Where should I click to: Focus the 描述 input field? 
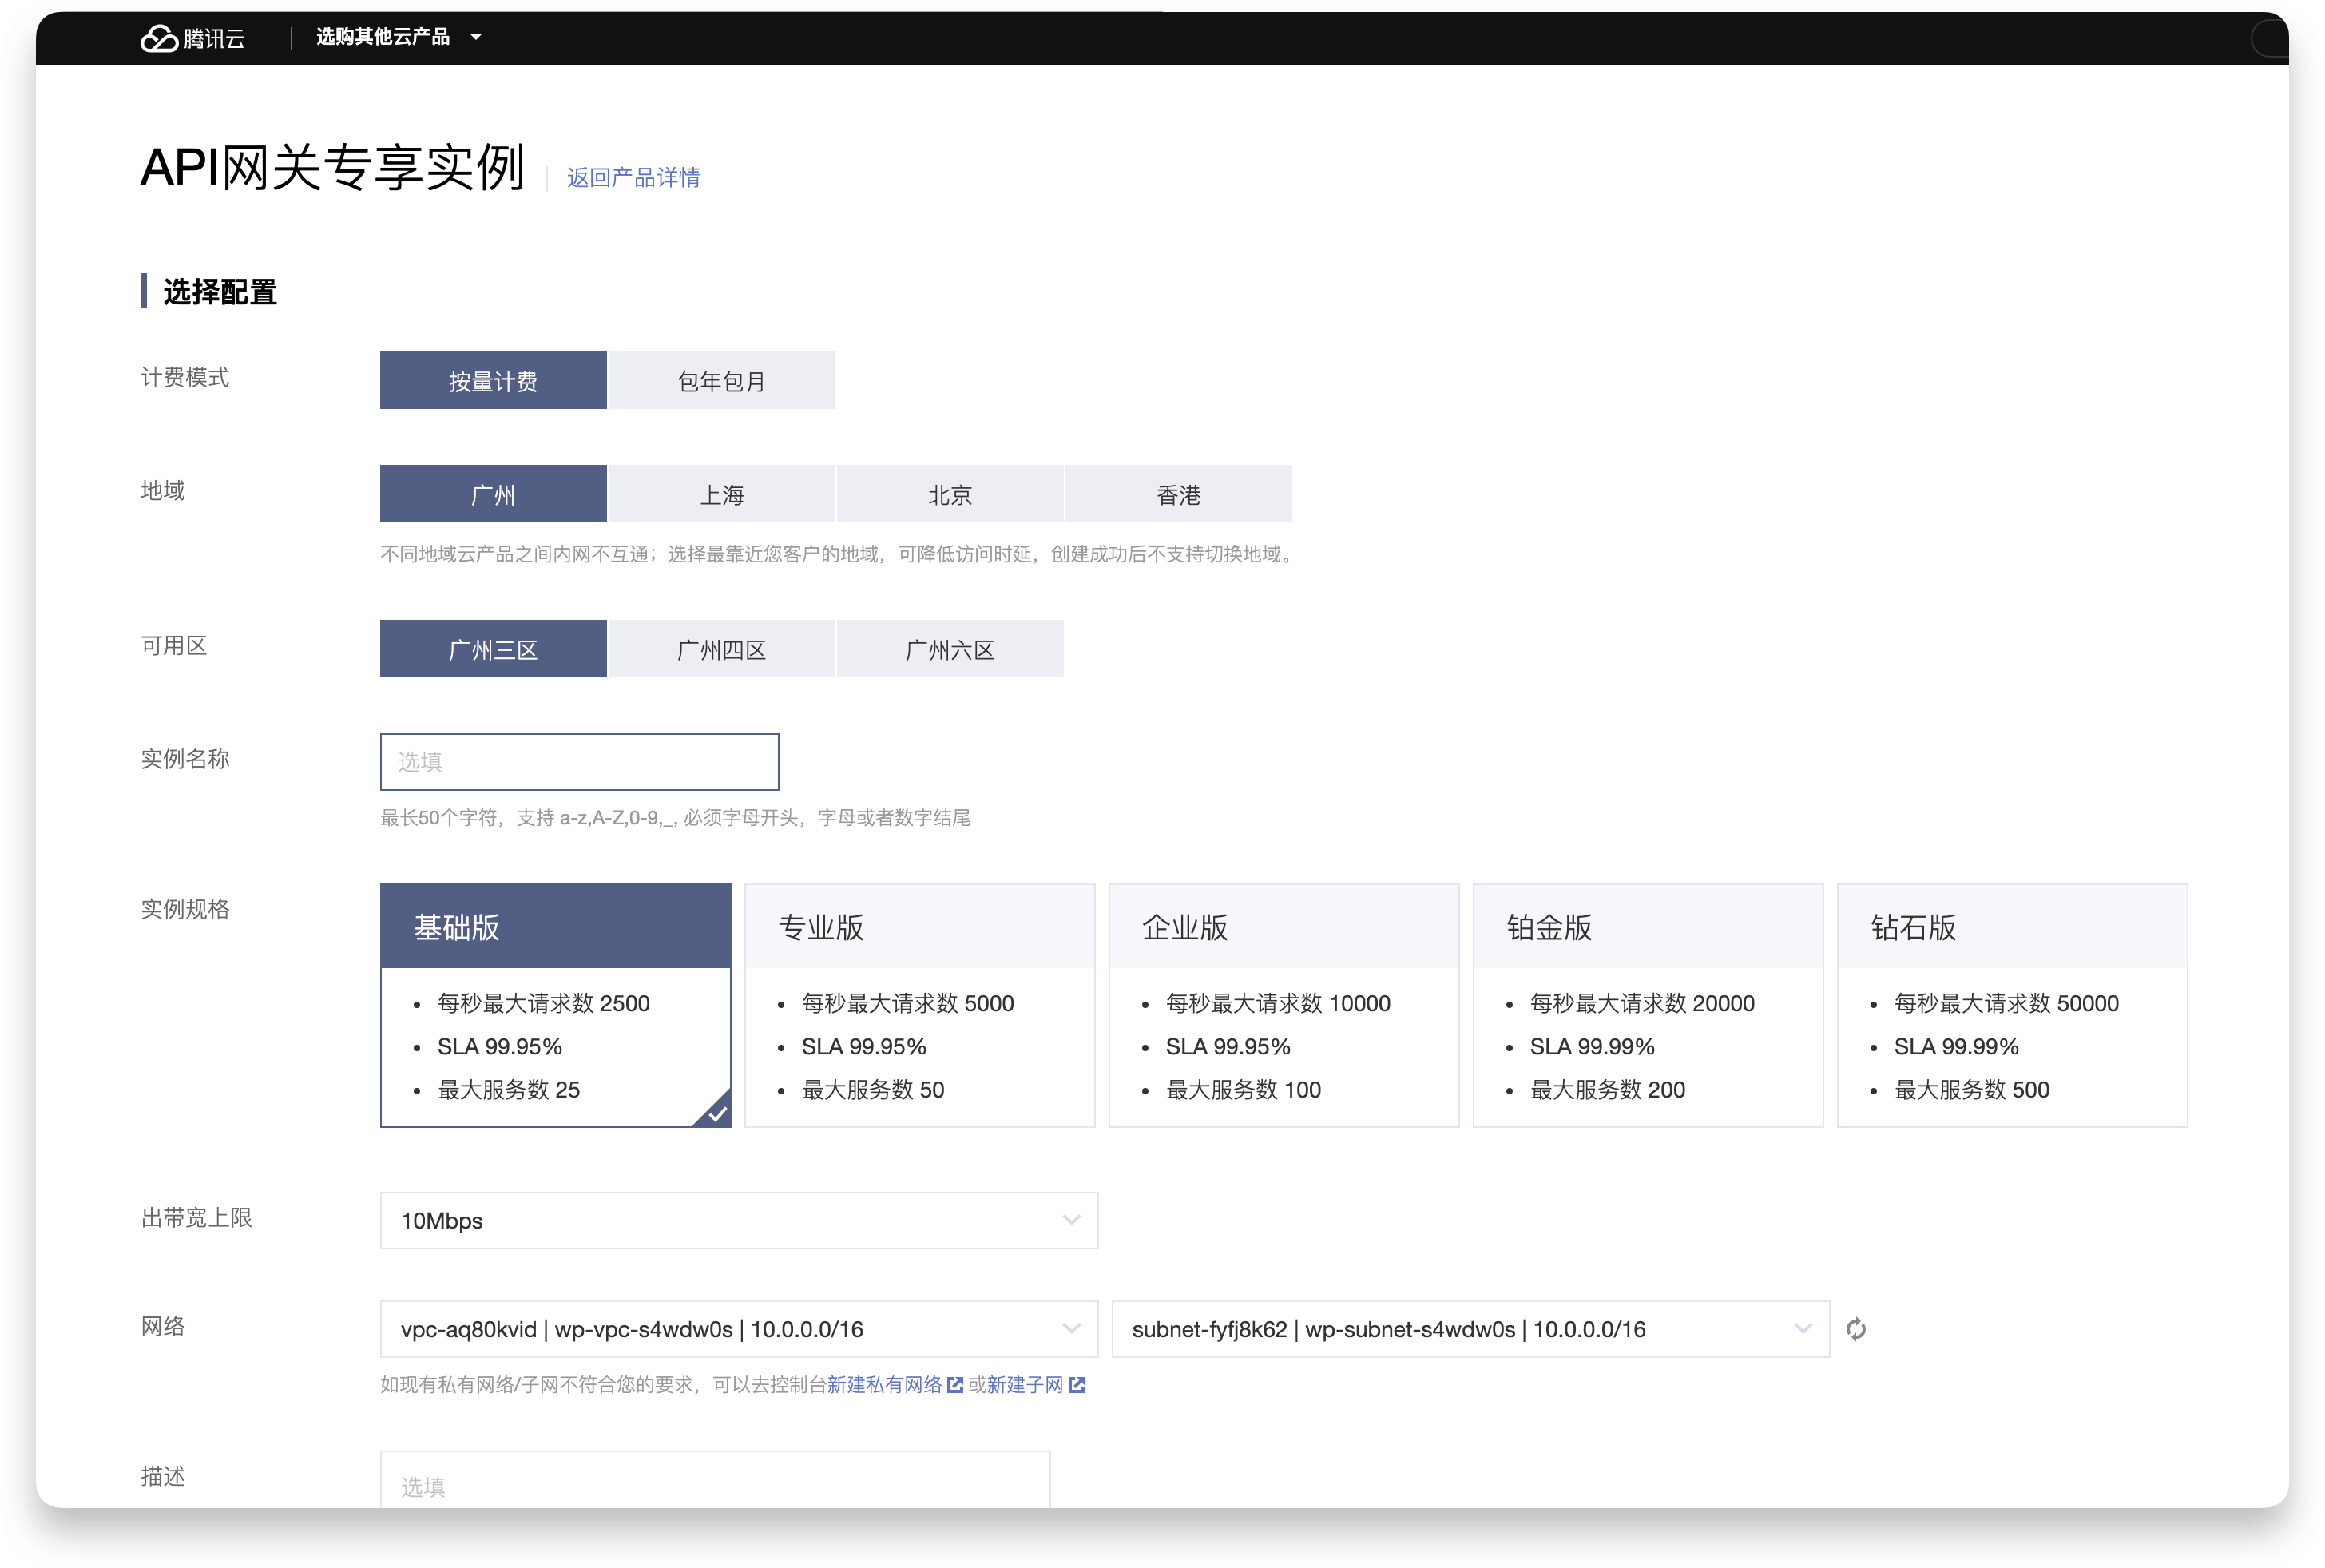click(715, 1480)
